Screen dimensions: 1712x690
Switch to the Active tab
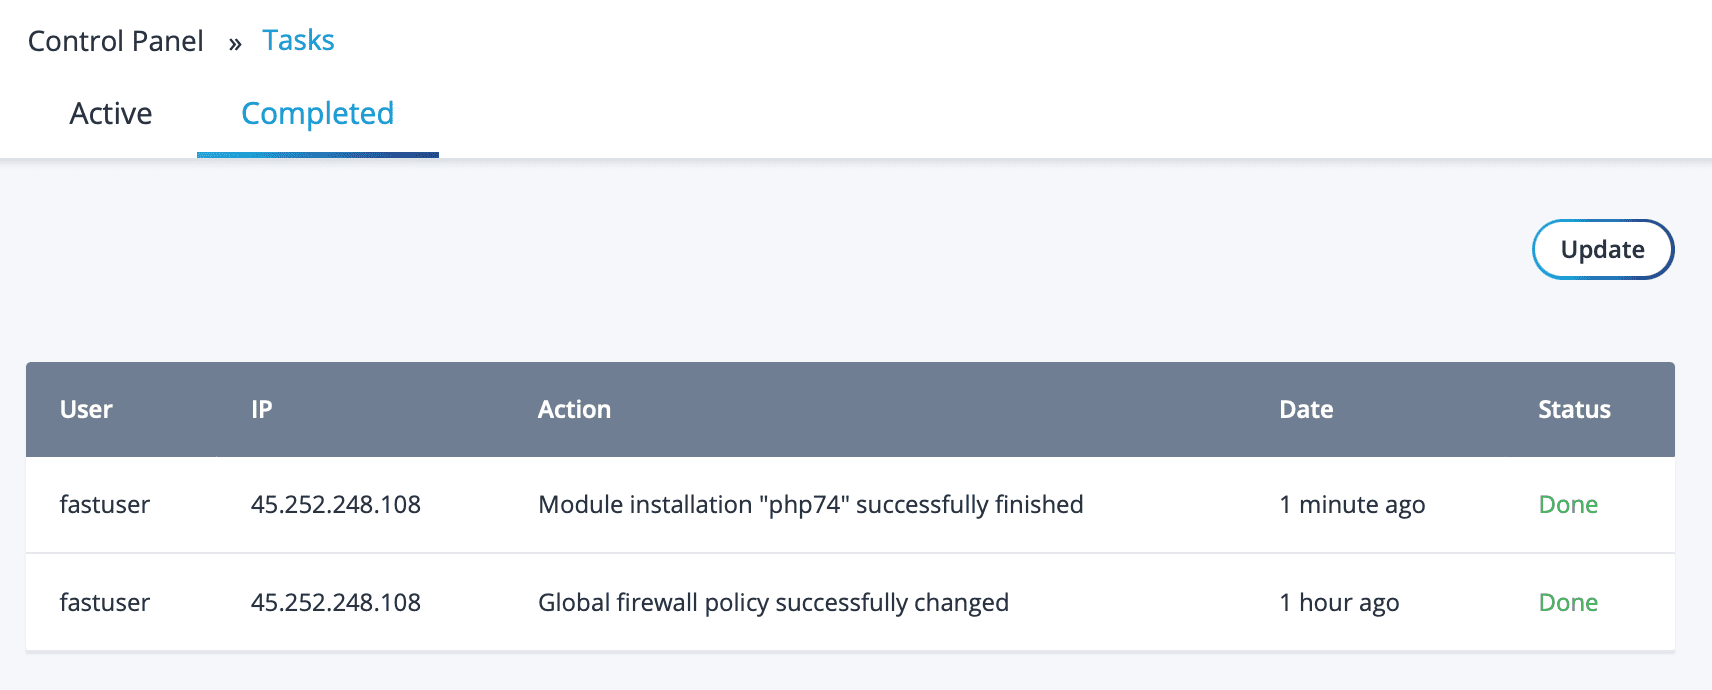point(111,114)
